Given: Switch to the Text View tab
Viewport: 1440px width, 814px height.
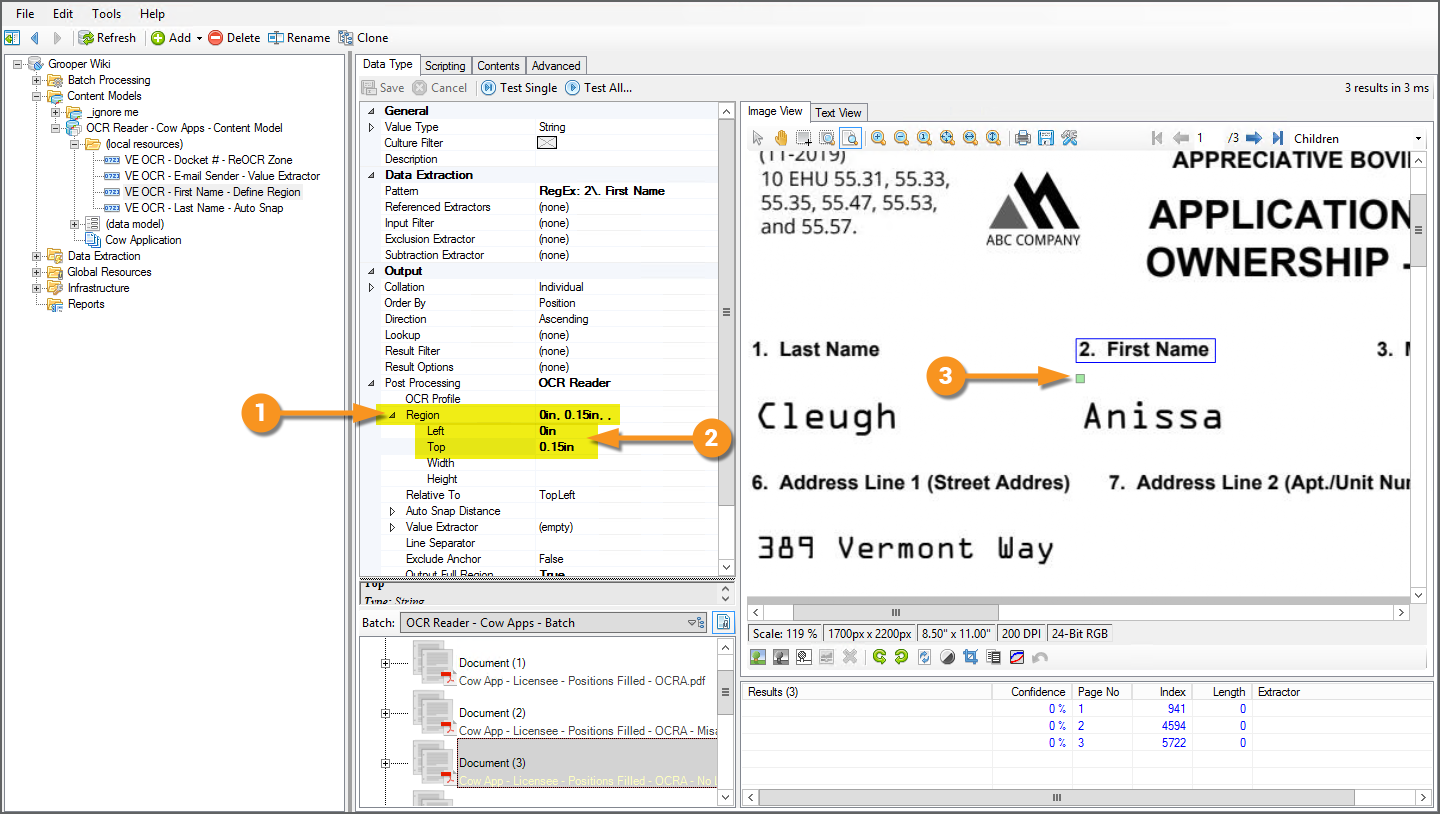Looking at the screenshot, I should click(838, 112).
